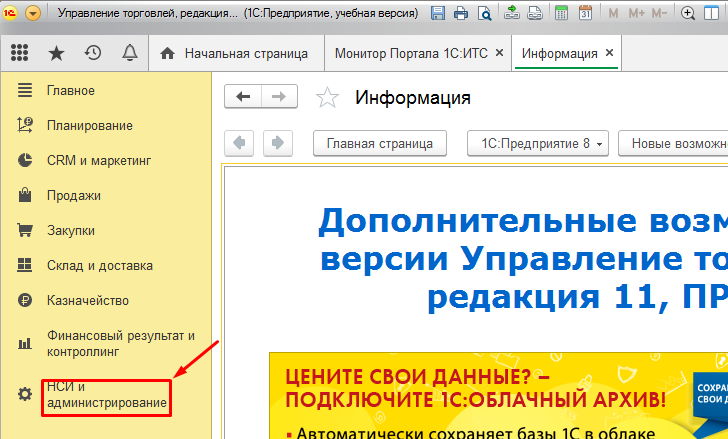Viewport: 728px width, 439px height.
Task: Click the Продажи shopping bag icon
Action: [x=25, y=195]
